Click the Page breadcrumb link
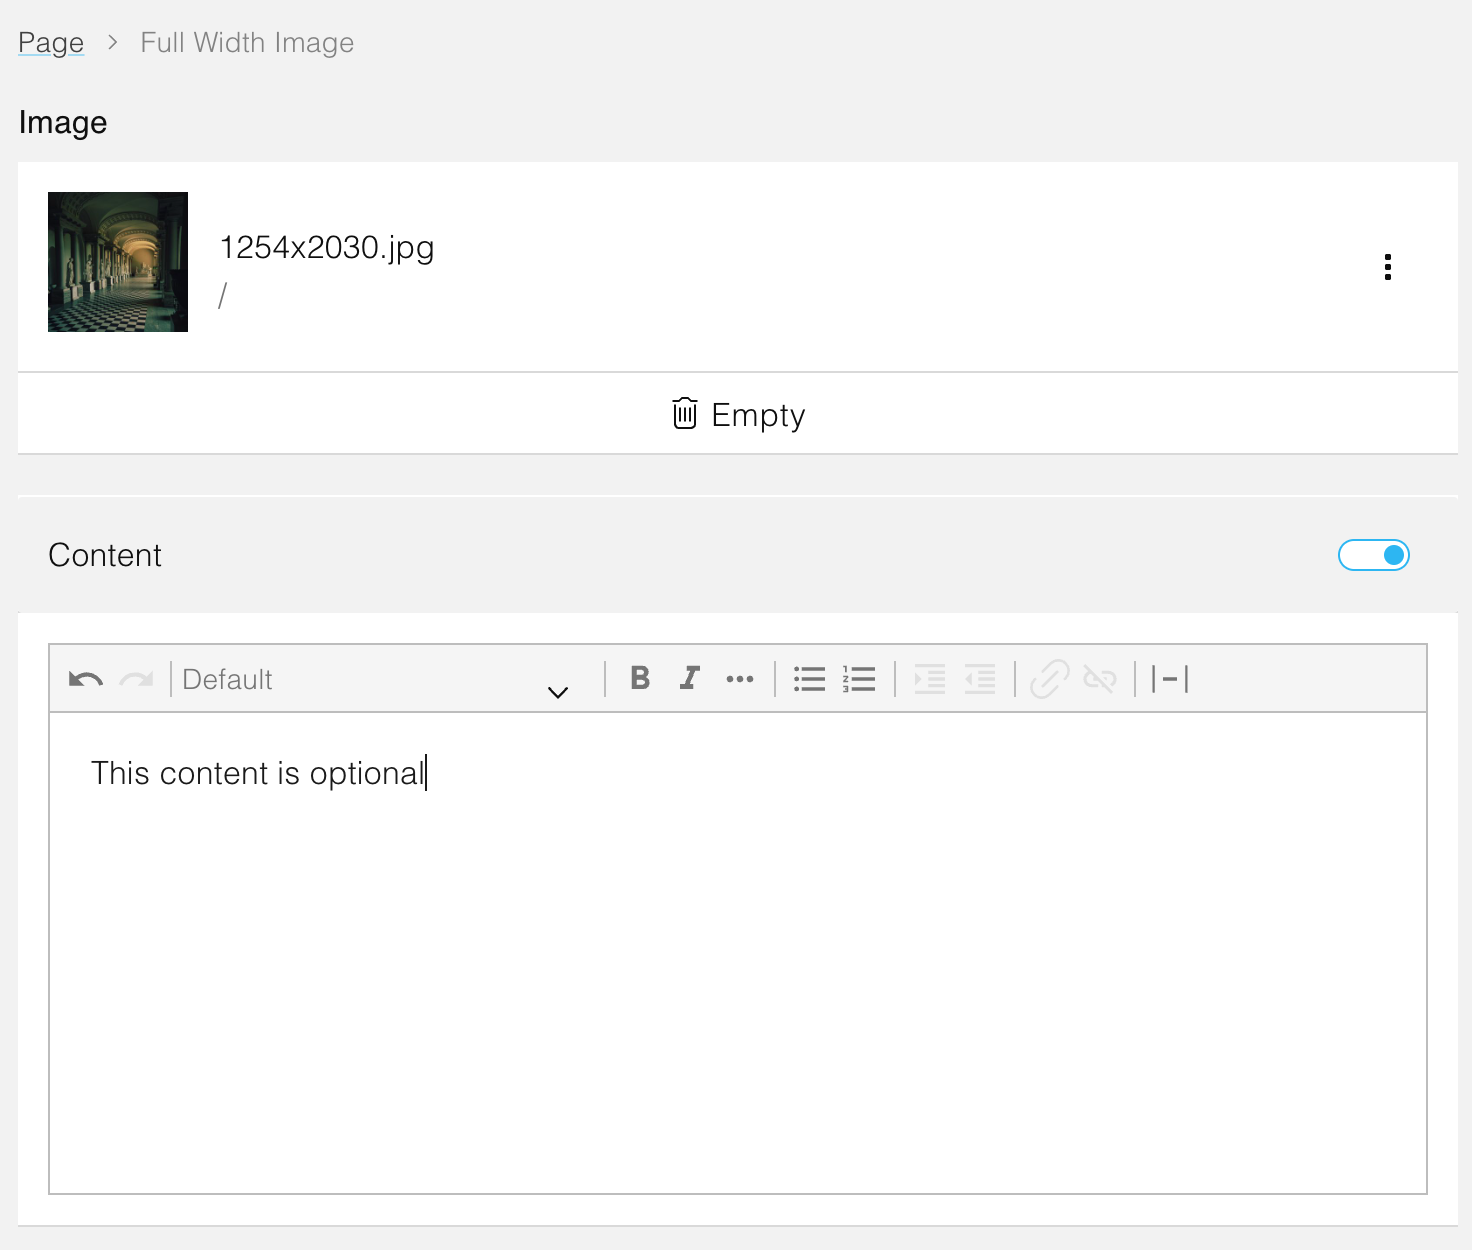The height and width of the screenshot is (1250, 1472). pos(51,43)
